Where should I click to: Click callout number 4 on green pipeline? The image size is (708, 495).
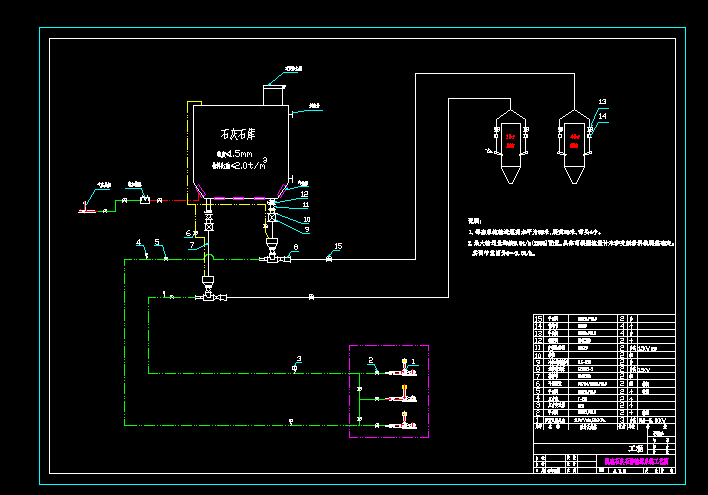coord(139,243)
